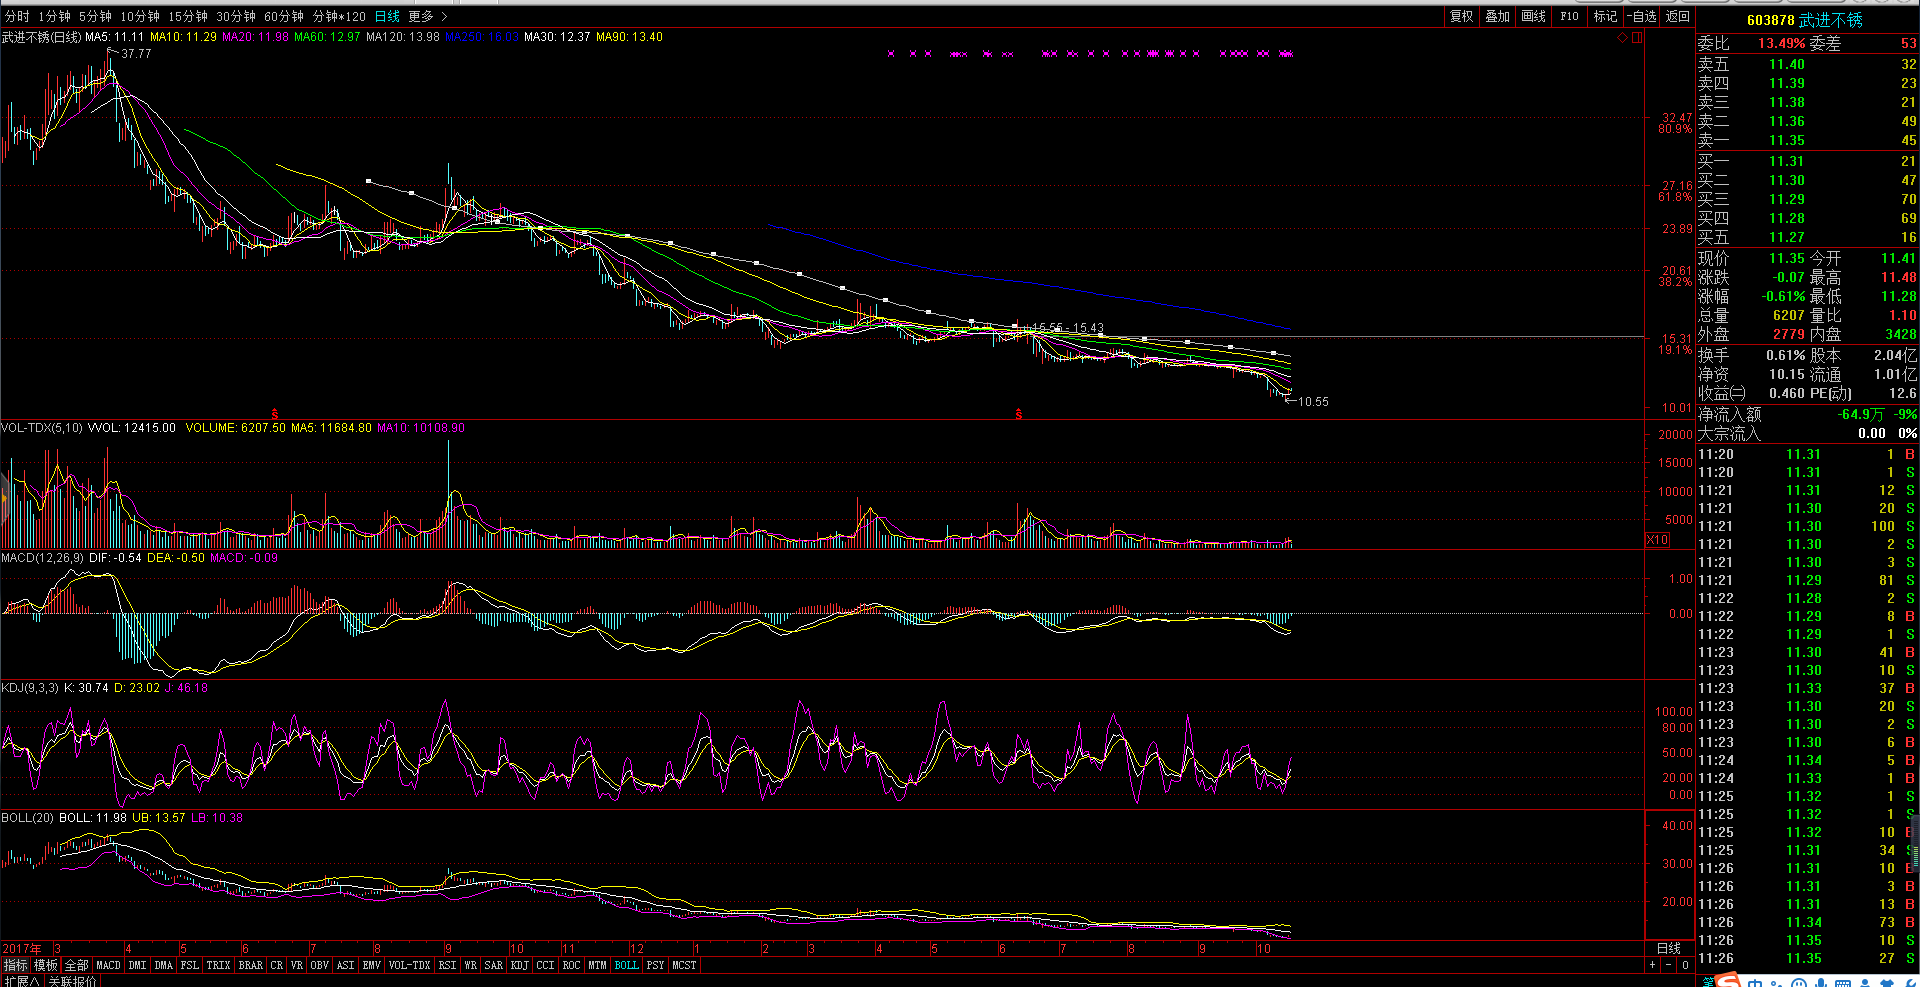Viewport: 1920px width, 987px height.
Task: Select the VR indicator
Action: pos(296,965)
